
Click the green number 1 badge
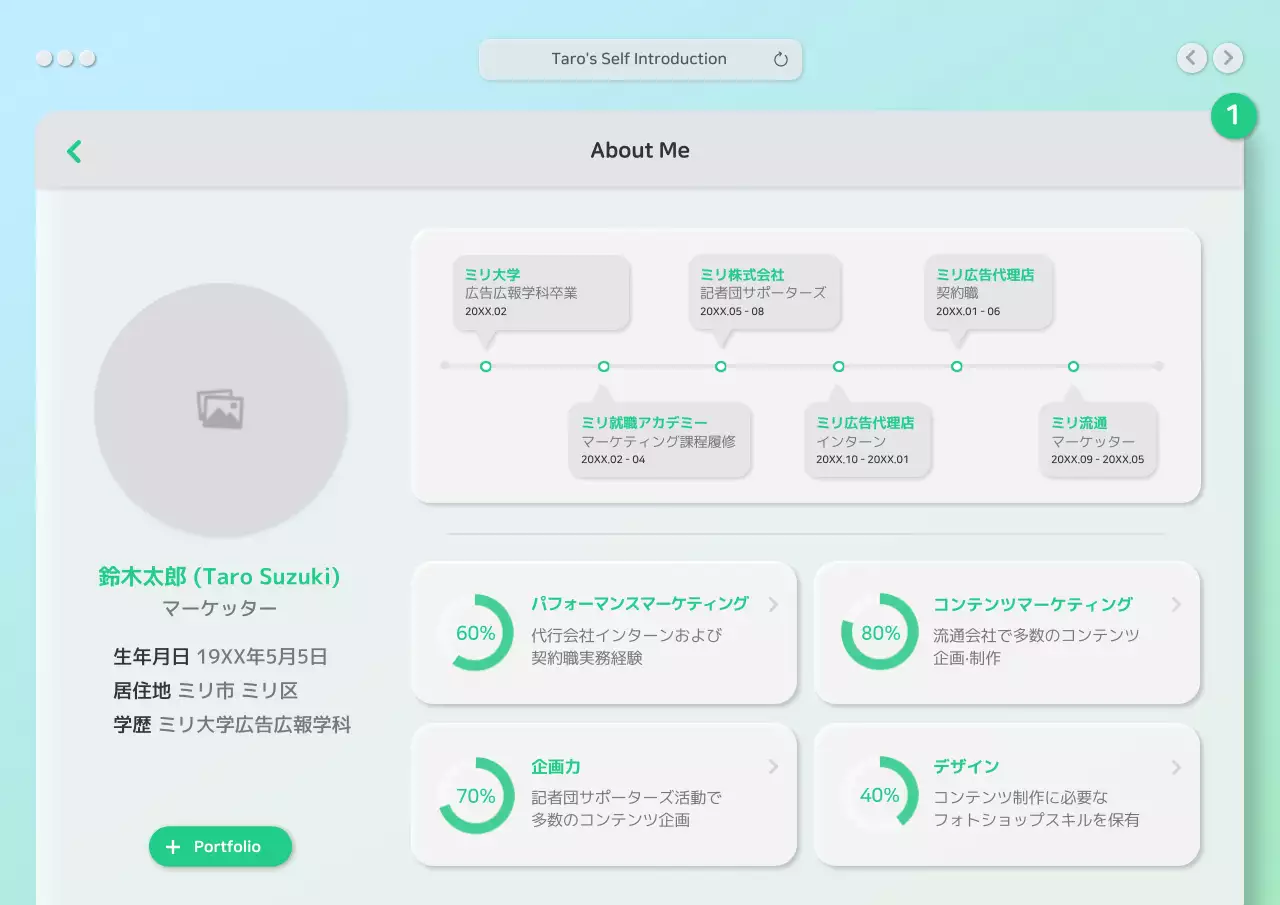click(1233, 116)
